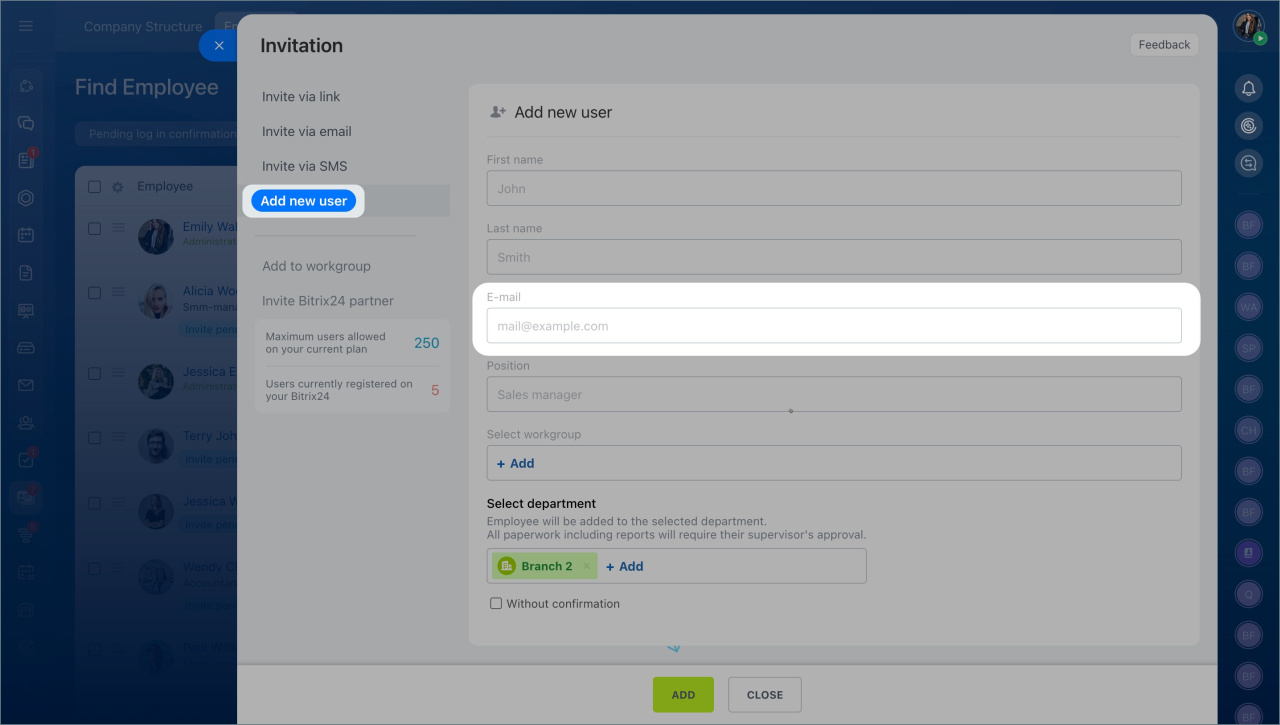
Task: Toggle the Without confirmation checkbox
Action: click(x=496, y=604)
